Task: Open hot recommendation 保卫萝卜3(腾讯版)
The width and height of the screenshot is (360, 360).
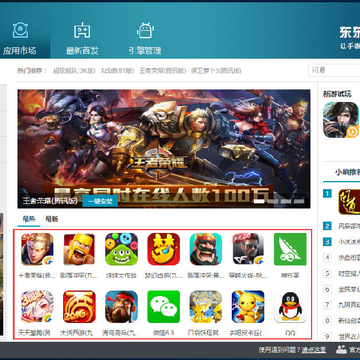Action: coord(216,71)
